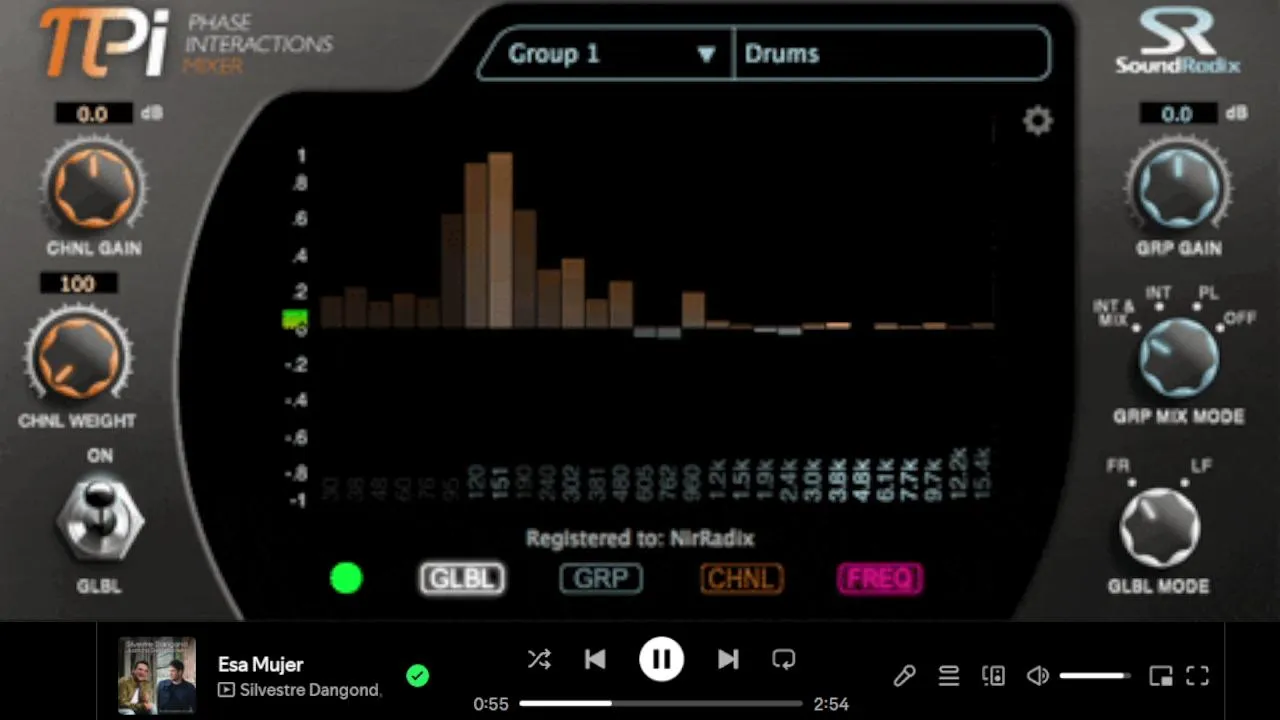The height and width of the screenshot is (720, 1280).
Task: Toggle the GRP view button
Action: (601, 578)
